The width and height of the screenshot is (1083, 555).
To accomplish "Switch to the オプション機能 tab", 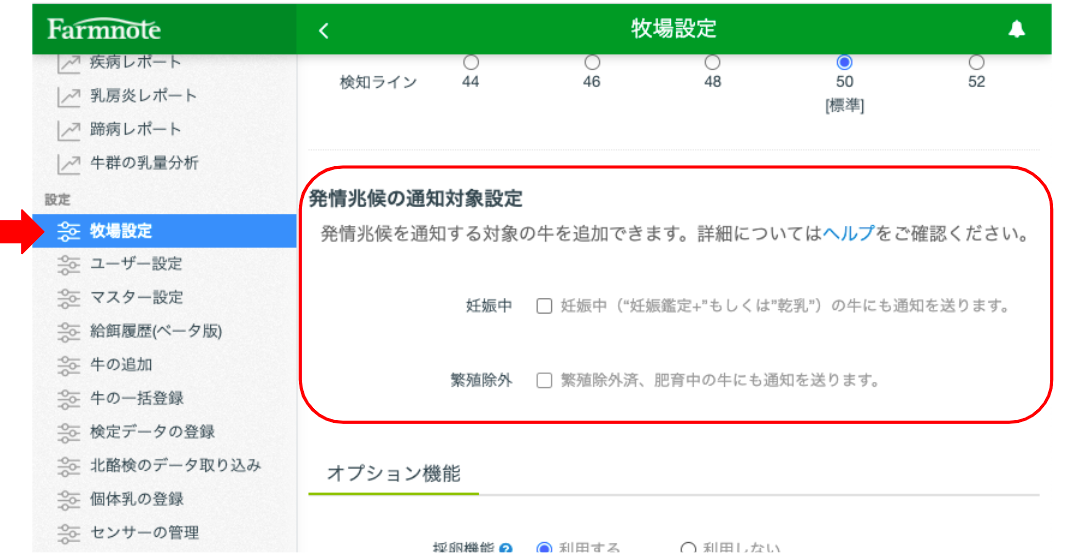I will 394,474.
